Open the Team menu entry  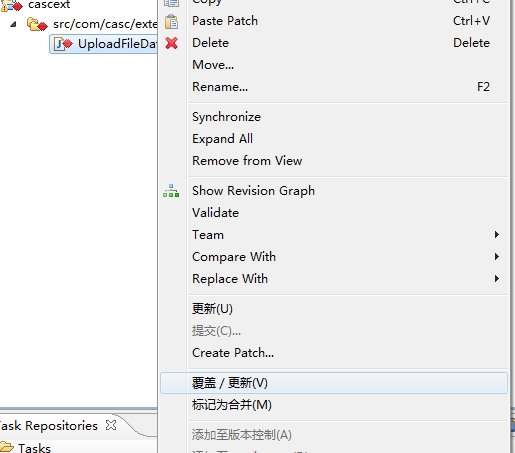[334, 235]
